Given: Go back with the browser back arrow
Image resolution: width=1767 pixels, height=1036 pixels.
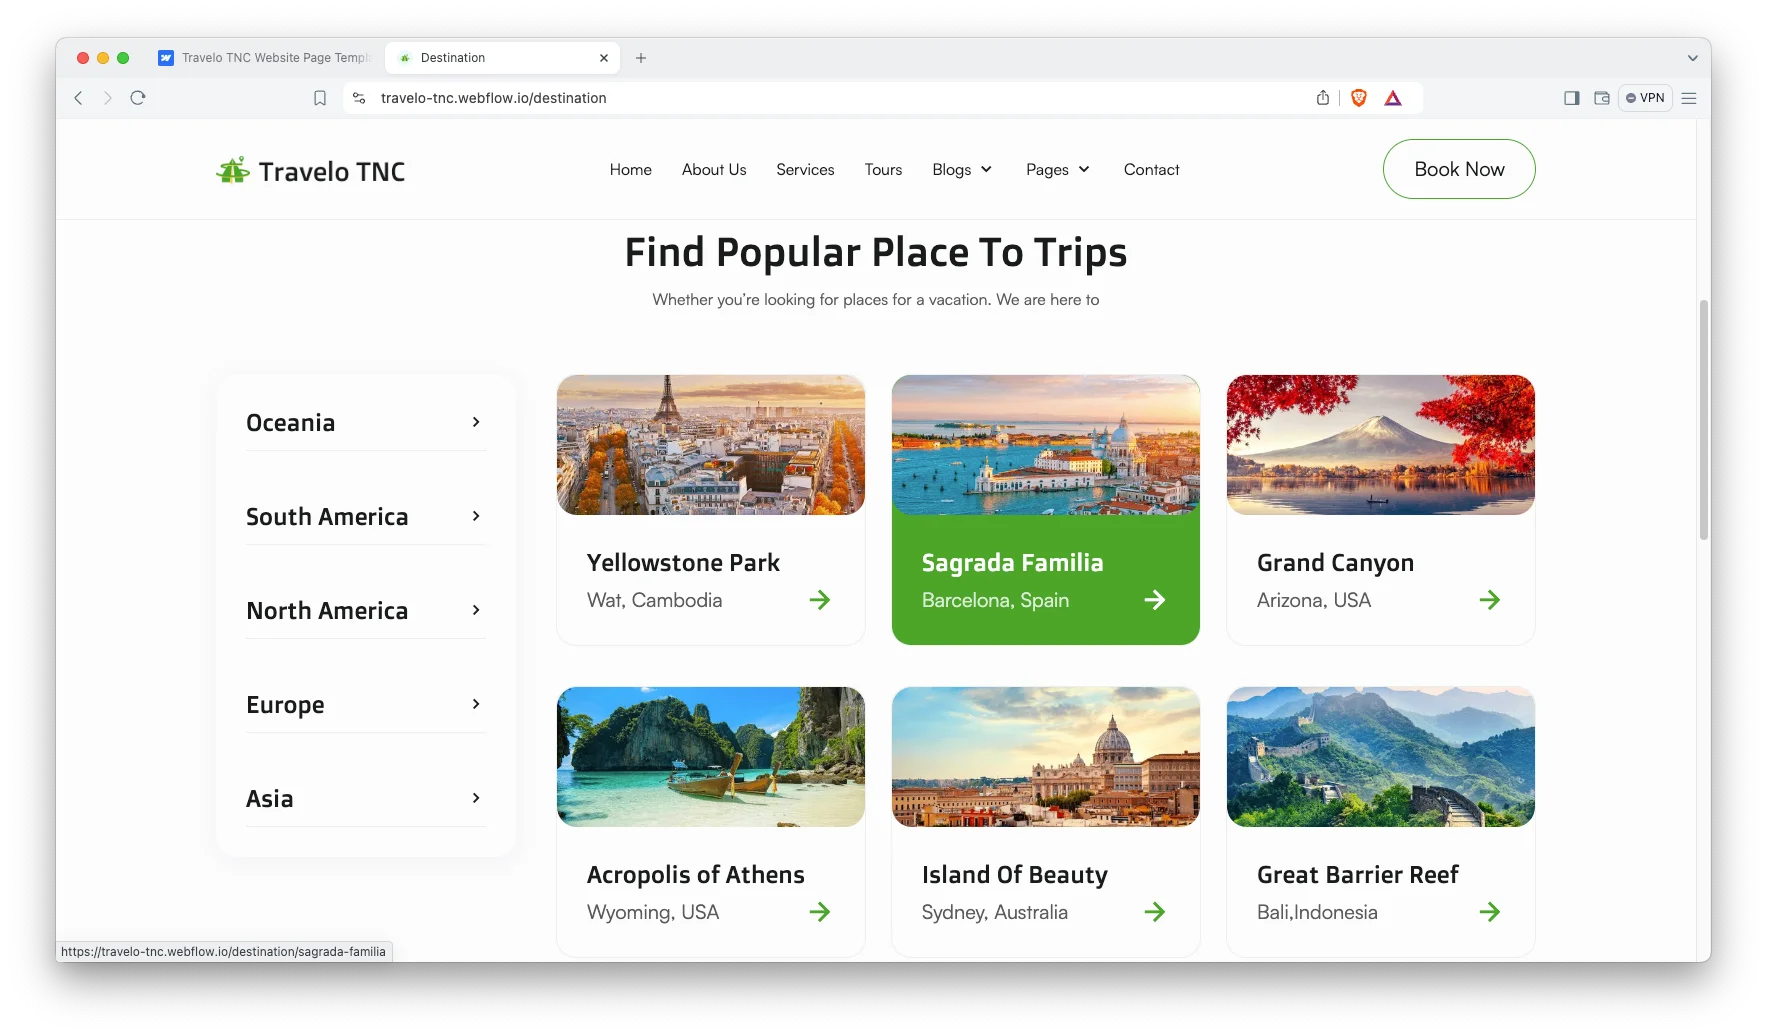Looking at the screenshot, I should click(78, 98).
